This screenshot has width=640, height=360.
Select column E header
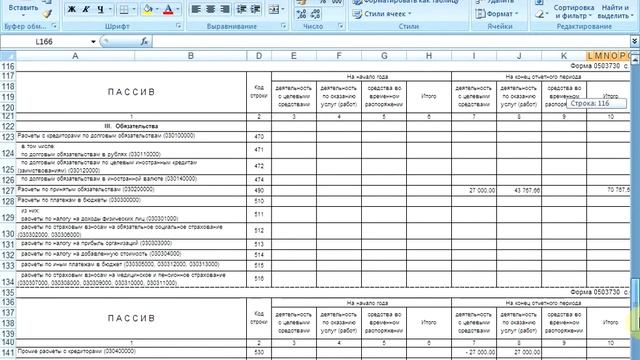pyautogui.click(x=293, y=56)
